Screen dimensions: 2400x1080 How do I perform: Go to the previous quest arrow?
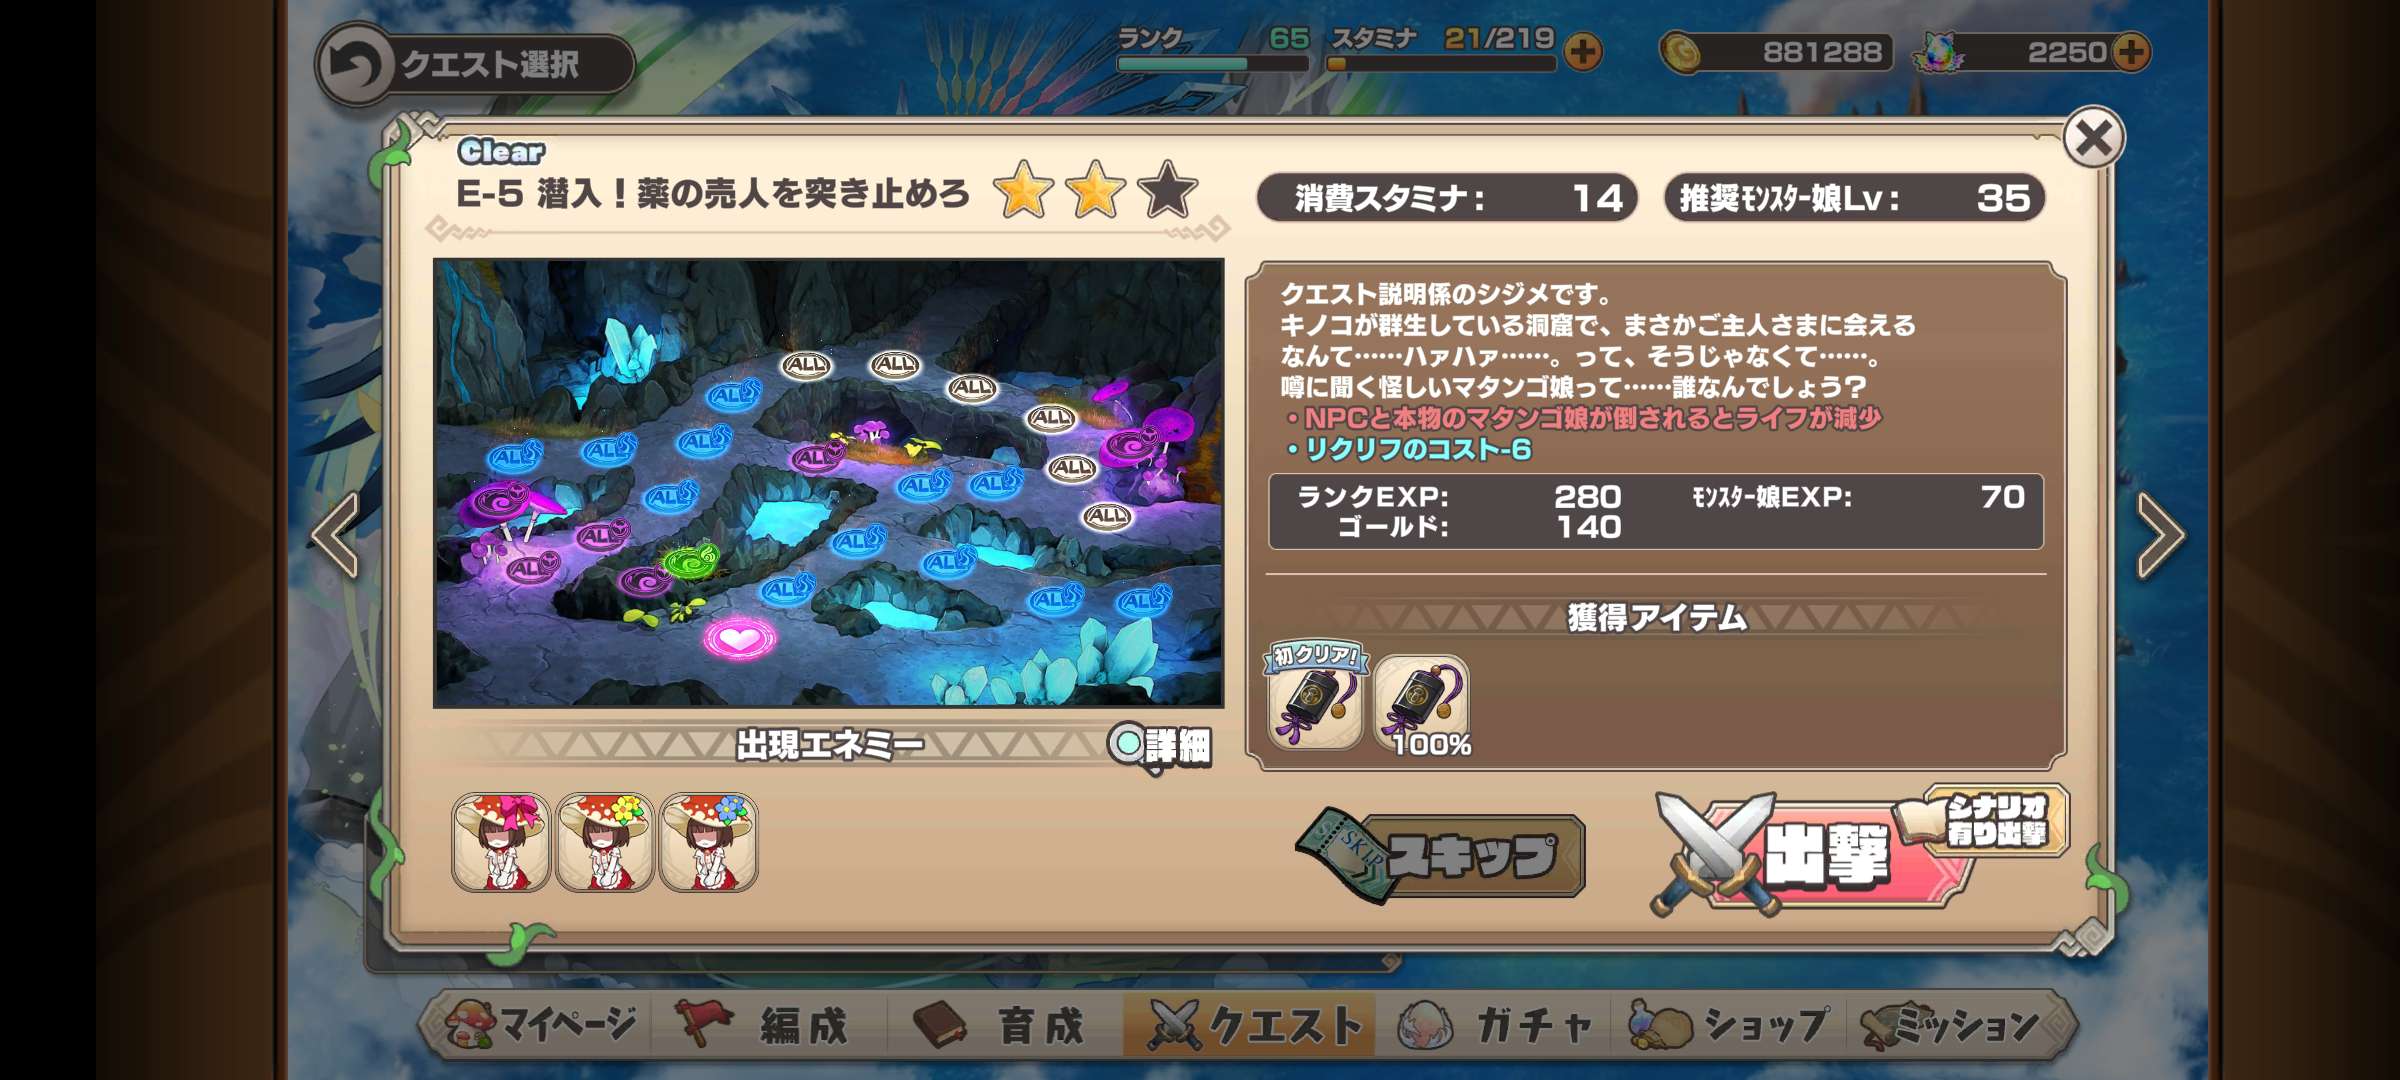click(x=337, y=535)
